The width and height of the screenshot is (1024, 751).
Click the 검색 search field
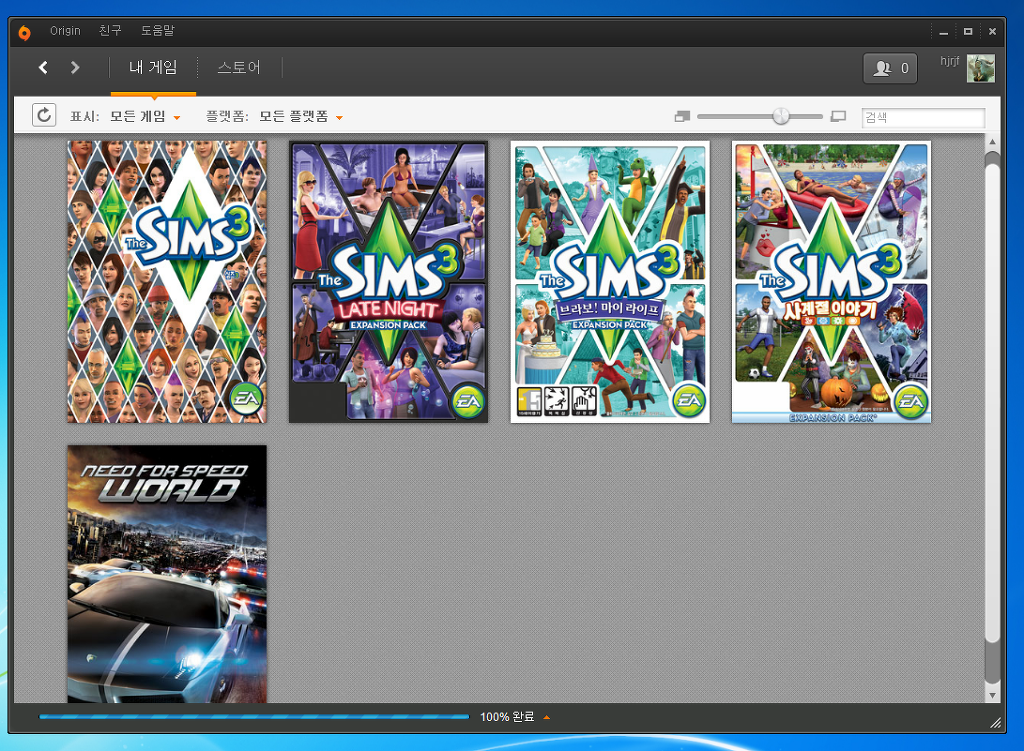coord(922,118)
